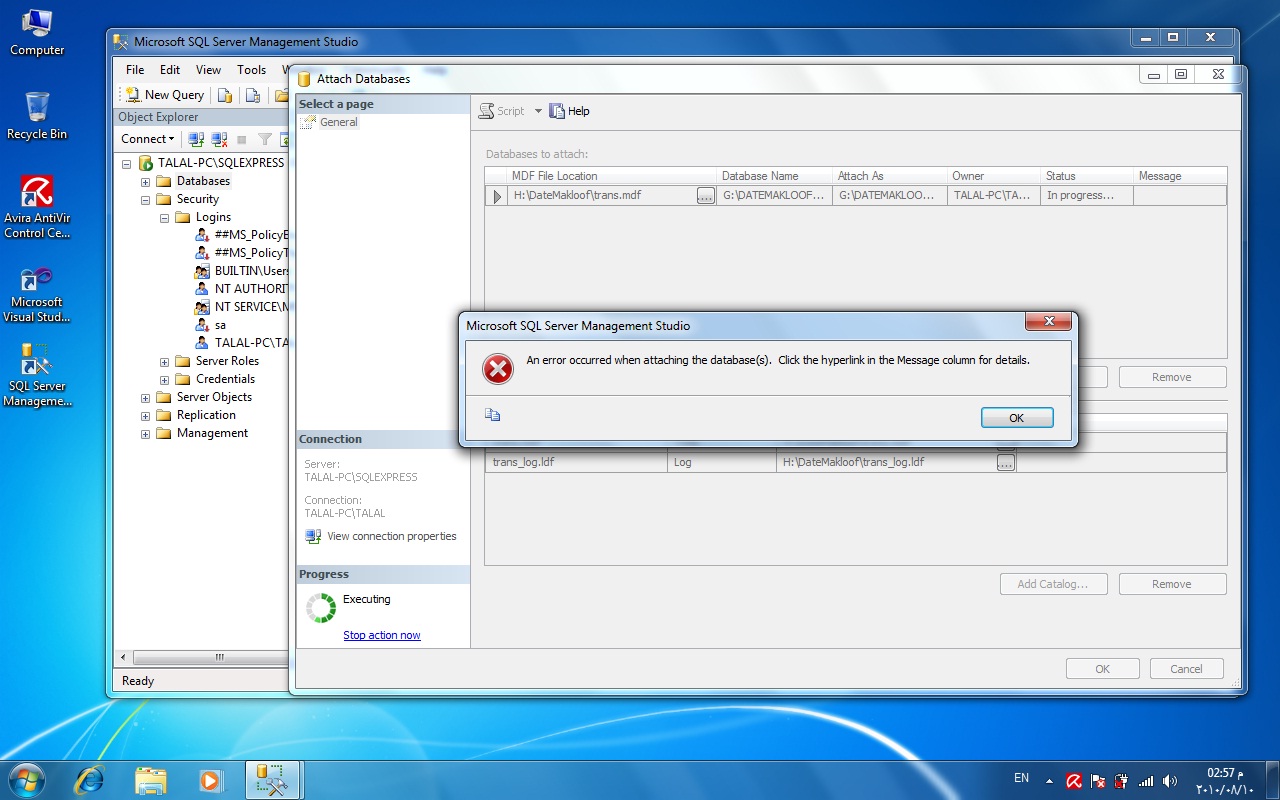
Task: Click the Stop action now link
Action: (382, 635)
